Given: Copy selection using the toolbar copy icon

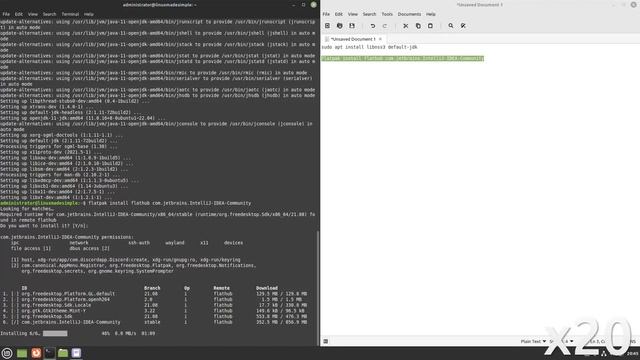Looking at the screenshot, I should click(418, 26).
